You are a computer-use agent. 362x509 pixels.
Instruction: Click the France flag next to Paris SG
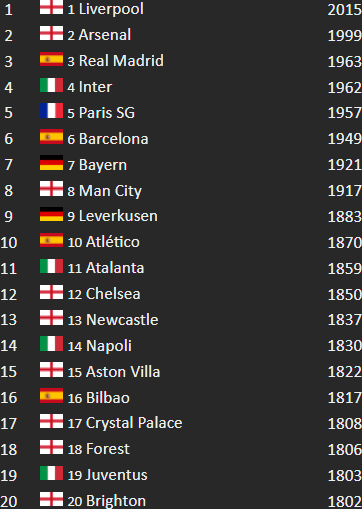[51, 111]
